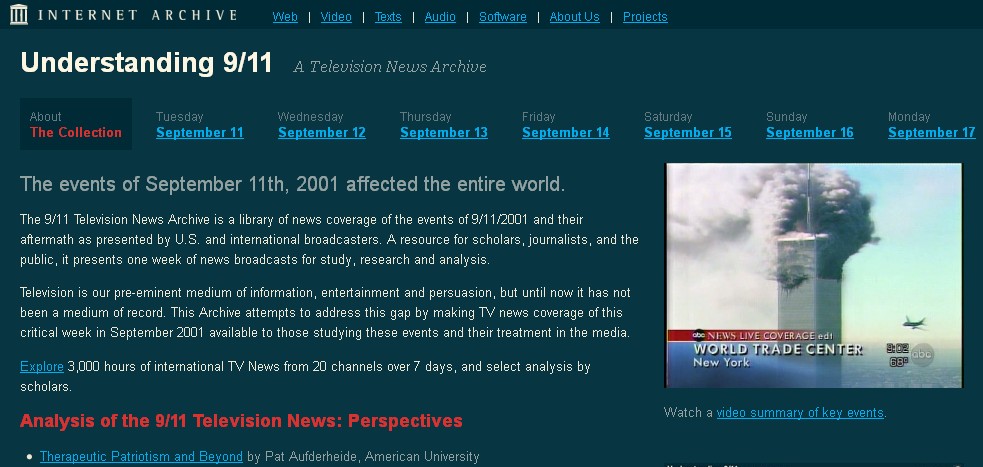Click the World Trade Center news video thumbnail
Image resolution: width=983 pixels, height=467 pixels.
[x=813, y=275]
